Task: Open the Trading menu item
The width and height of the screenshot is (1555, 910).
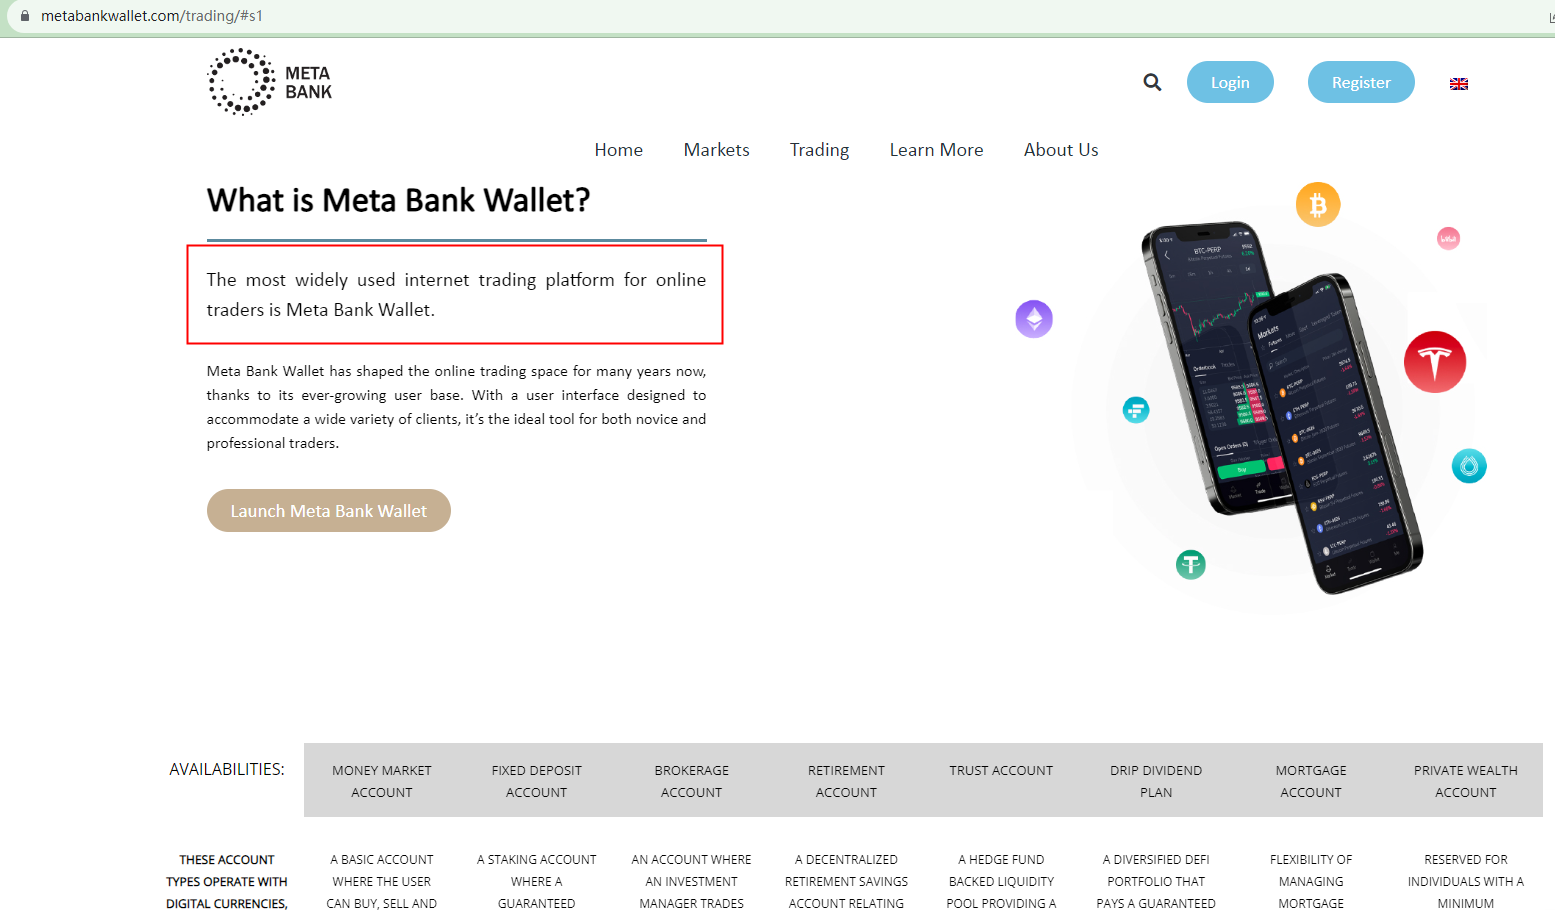Action: (x=819, y=150)
